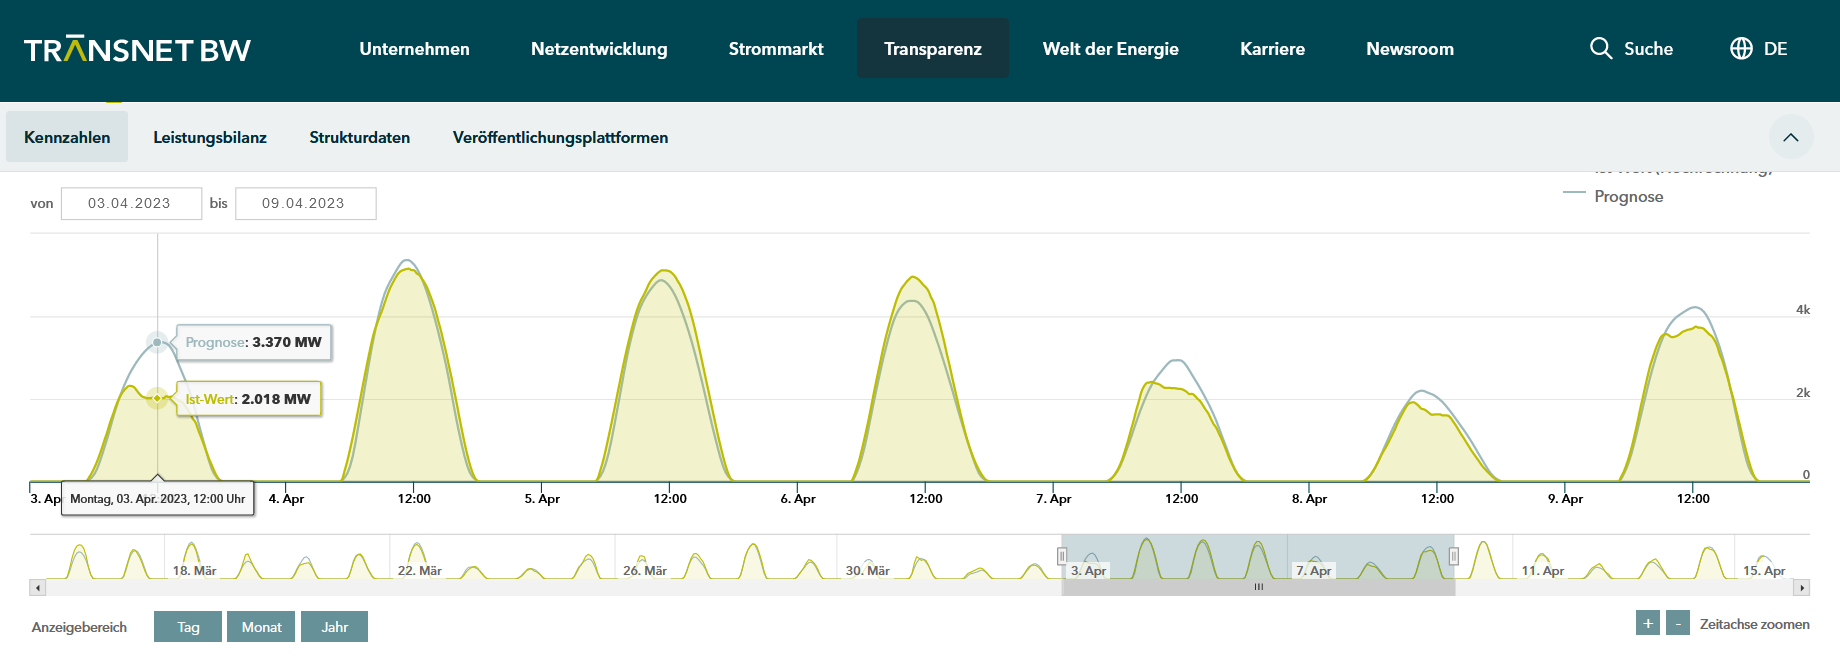Click the '9. Apr' axis label

pyautogui.click(x=1566, y=498)
